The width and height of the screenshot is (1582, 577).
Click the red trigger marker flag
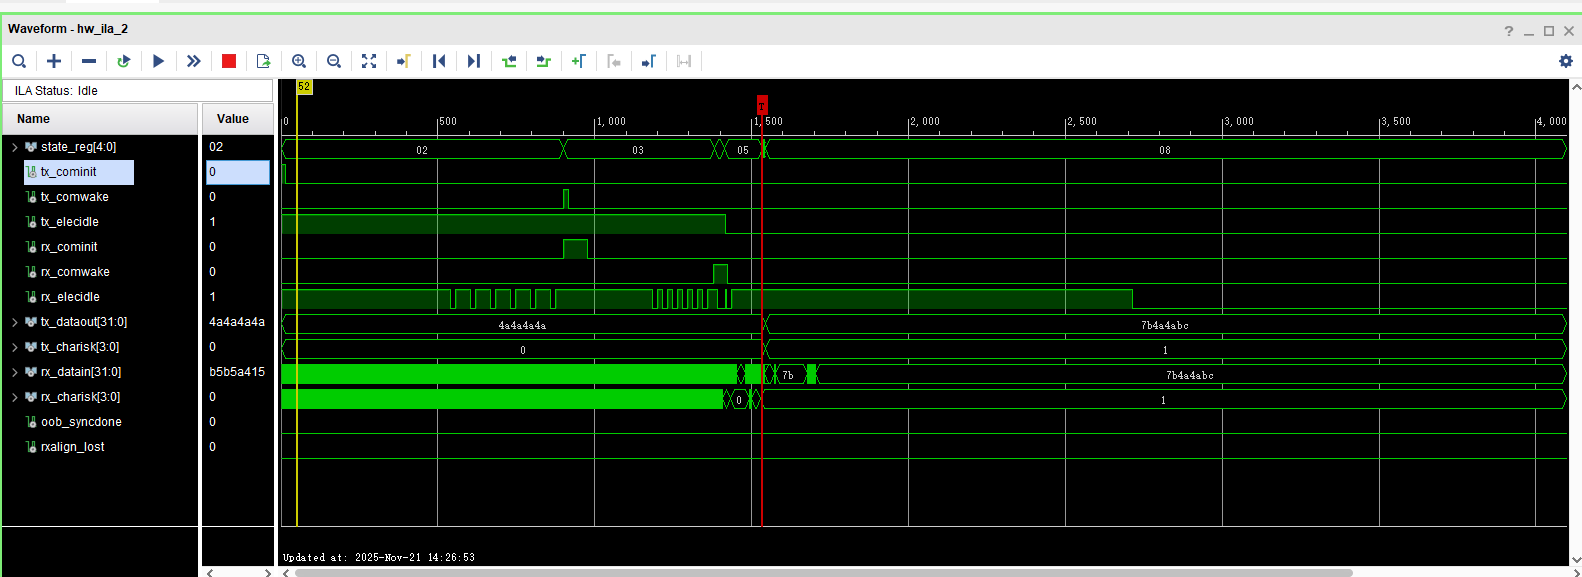tap(762, 105)
